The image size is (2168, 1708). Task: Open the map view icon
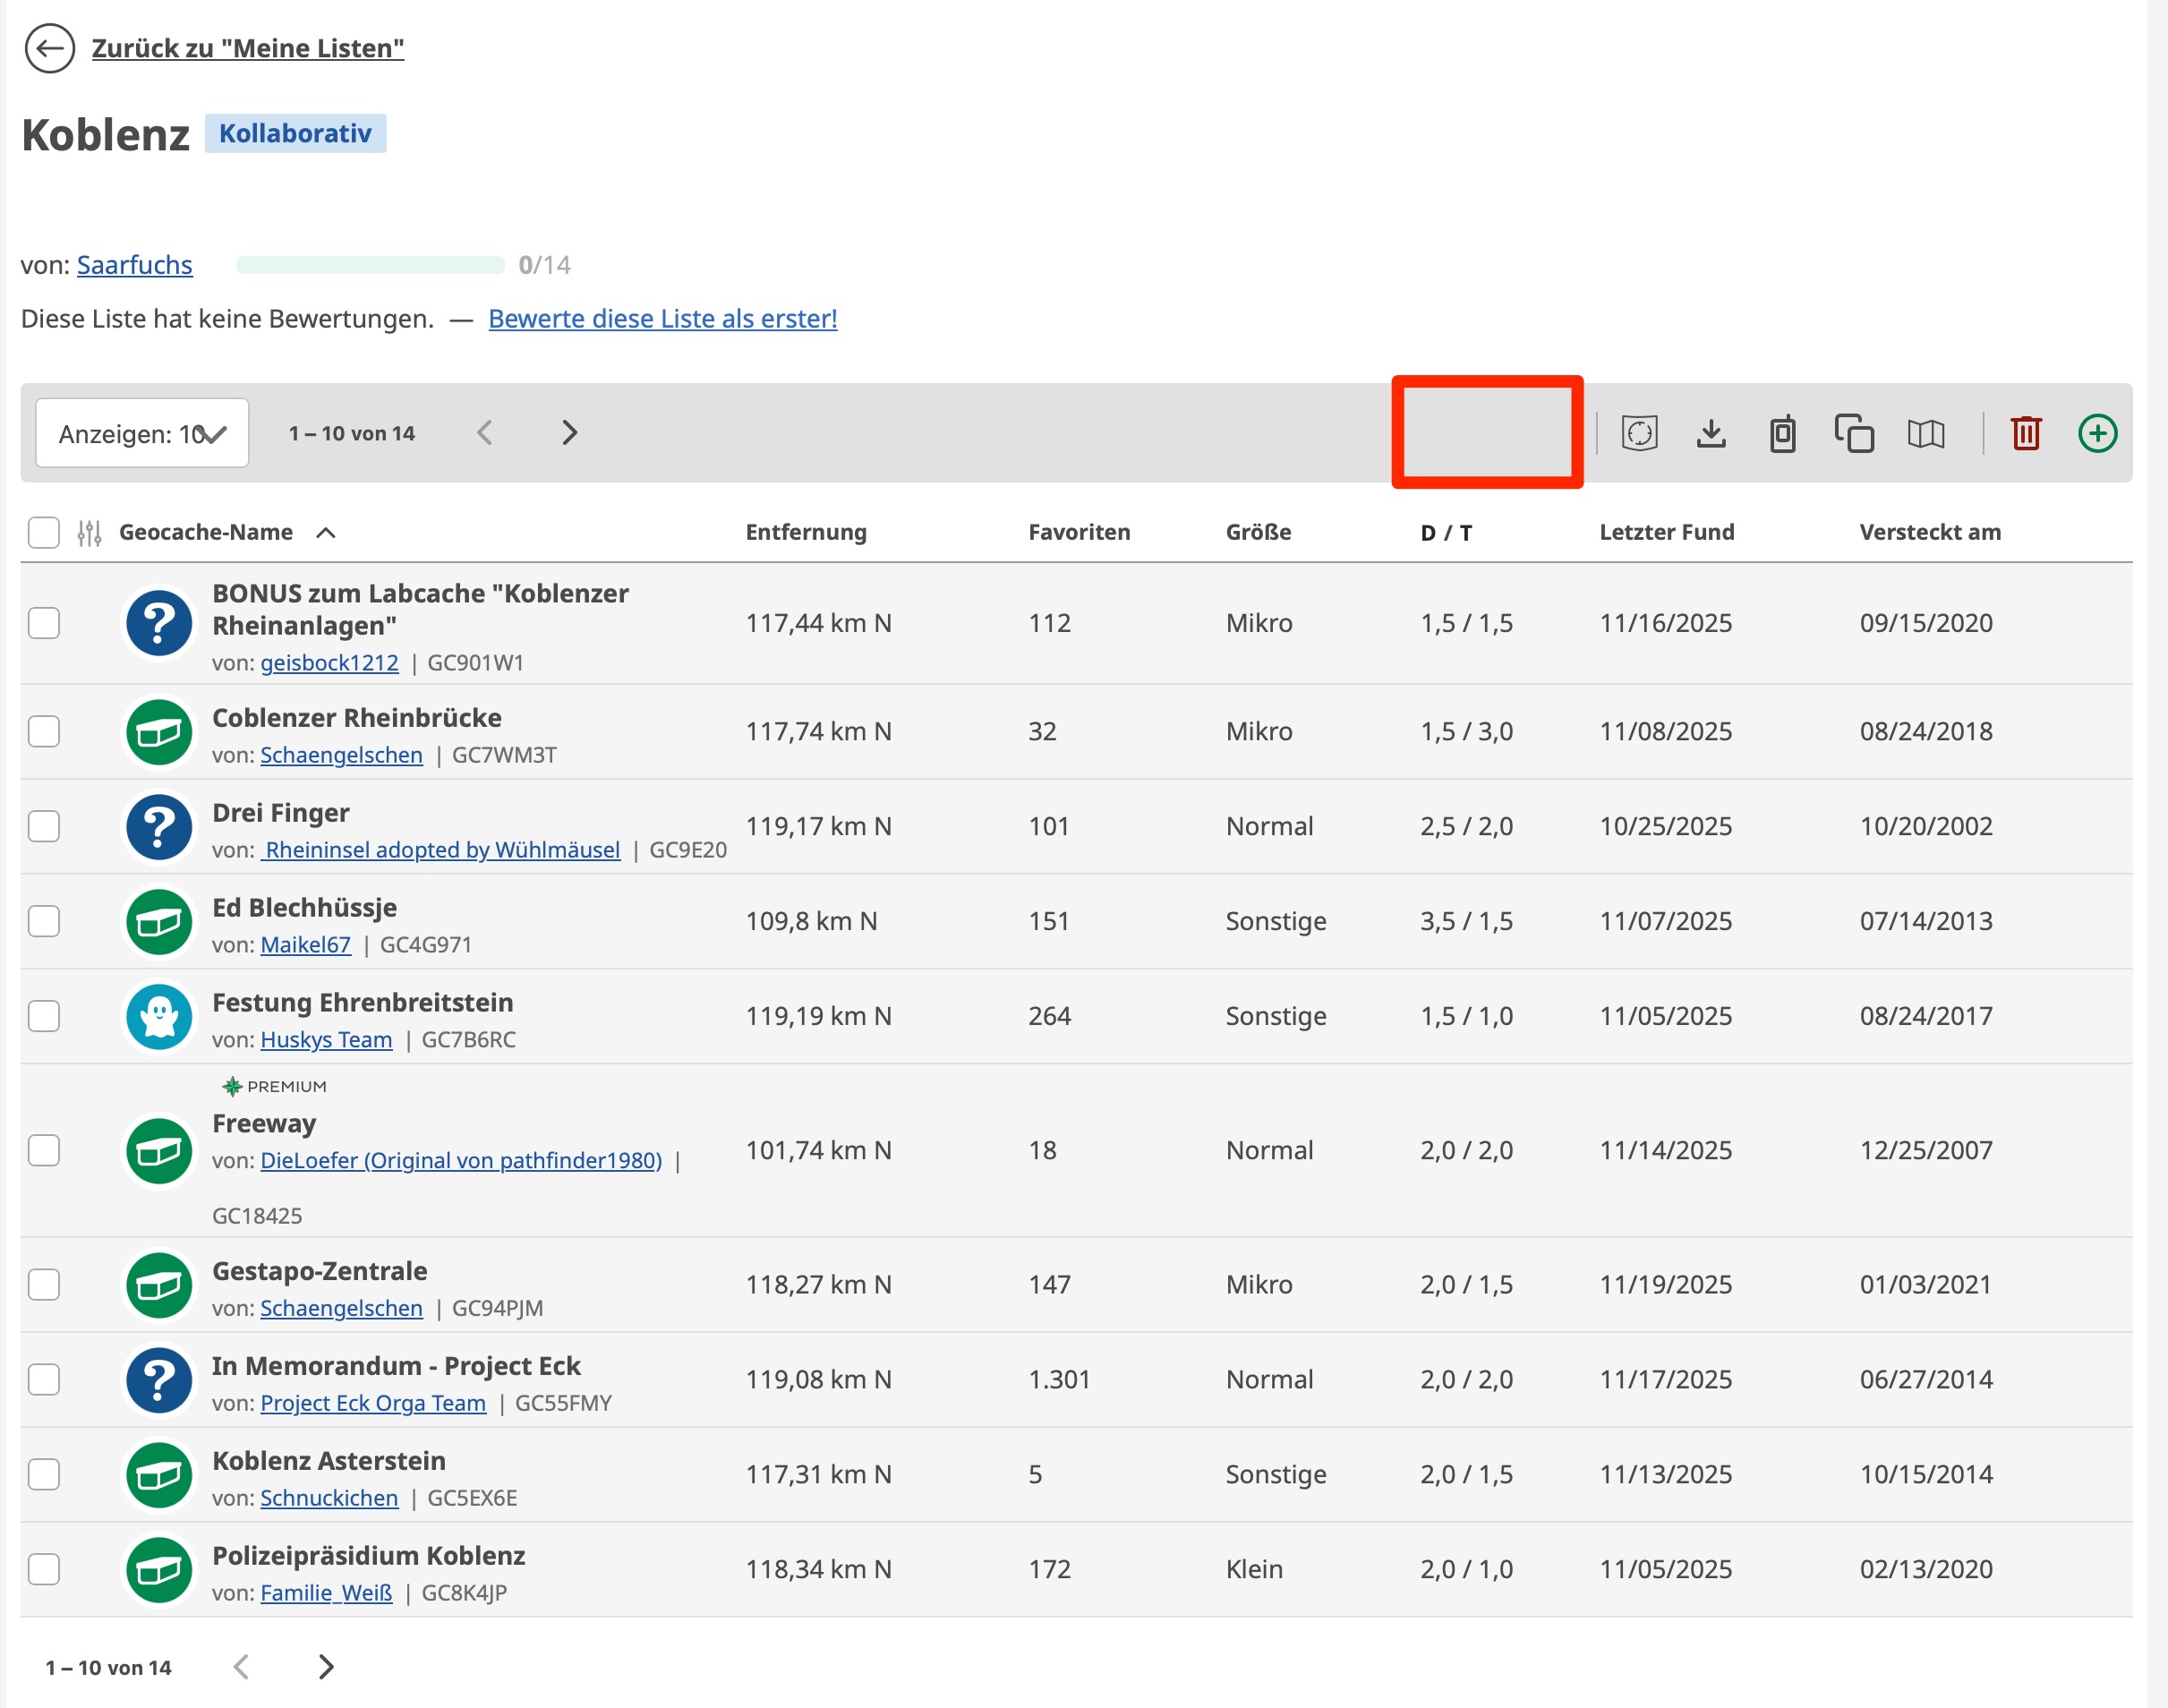click(1926, 433)
